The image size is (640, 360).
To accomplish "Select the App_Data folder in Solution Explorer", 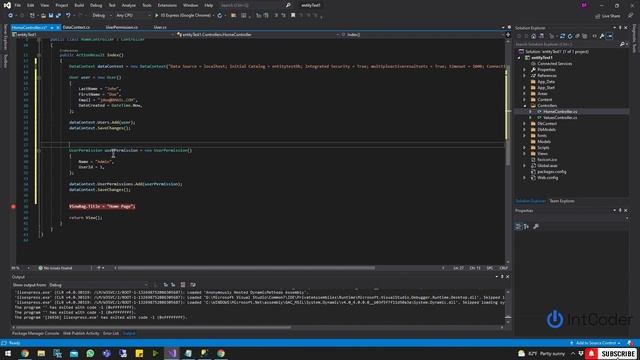I will 546,82.
